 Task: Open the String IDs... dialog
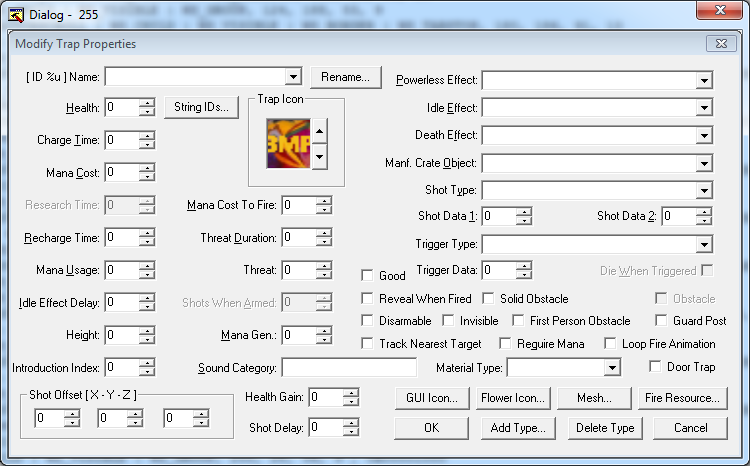tap(201, 107)
